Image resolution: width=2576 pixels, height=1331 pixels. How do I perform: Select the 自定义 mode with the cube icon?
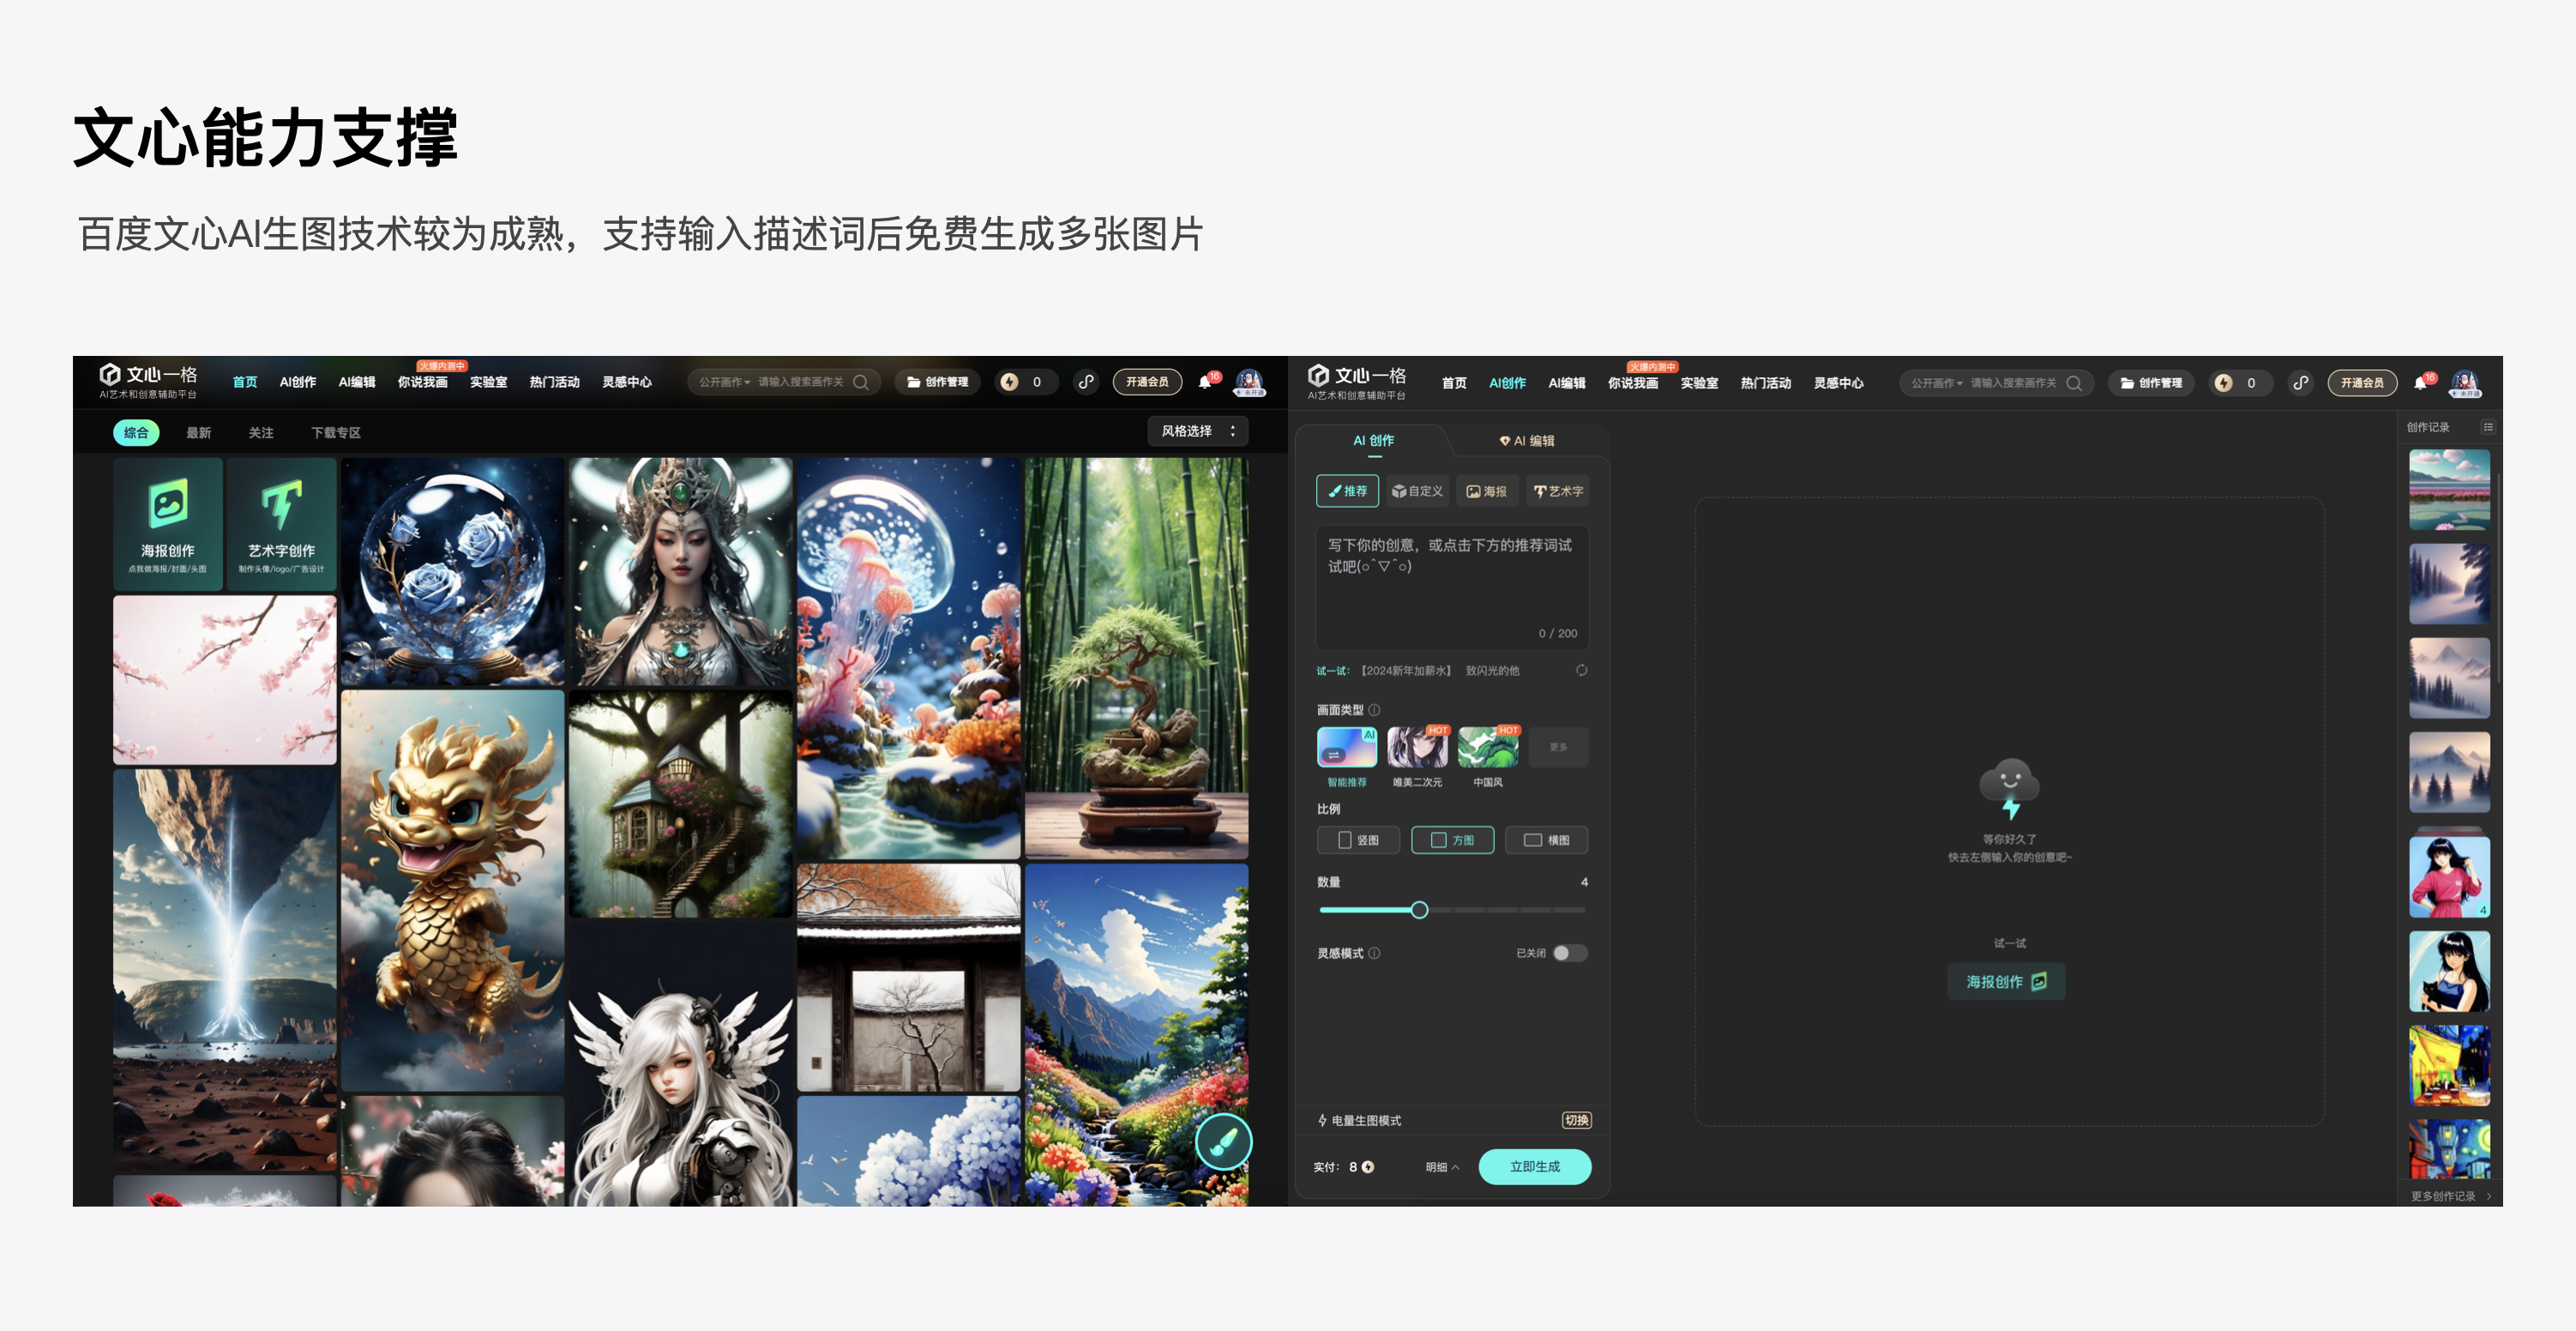1417,491
